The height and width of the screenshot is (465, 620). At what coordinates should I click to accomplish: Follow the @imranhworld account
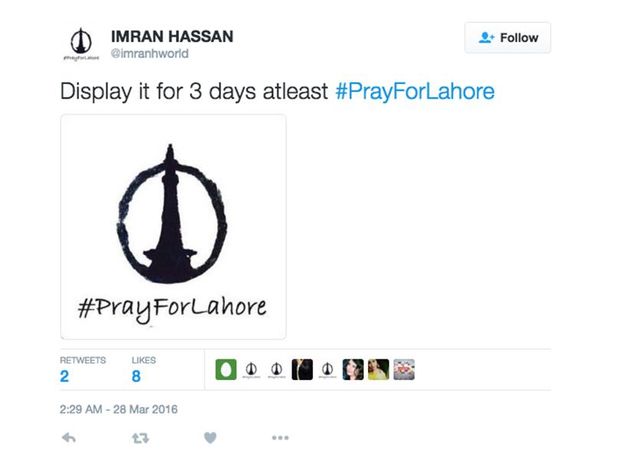click(x=508, y=38)
